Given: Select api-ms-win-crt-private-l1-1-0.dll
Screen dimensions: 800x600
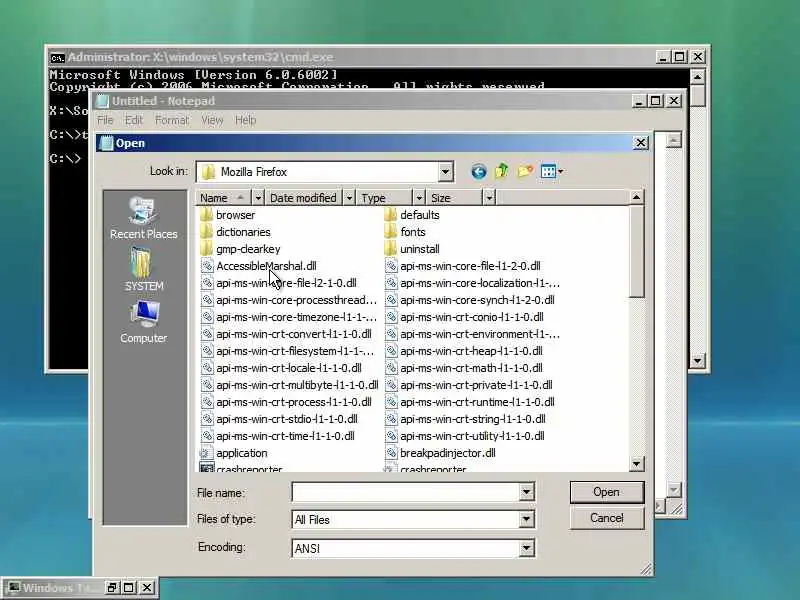Looking at the screenshot, I should click(468, 385).
